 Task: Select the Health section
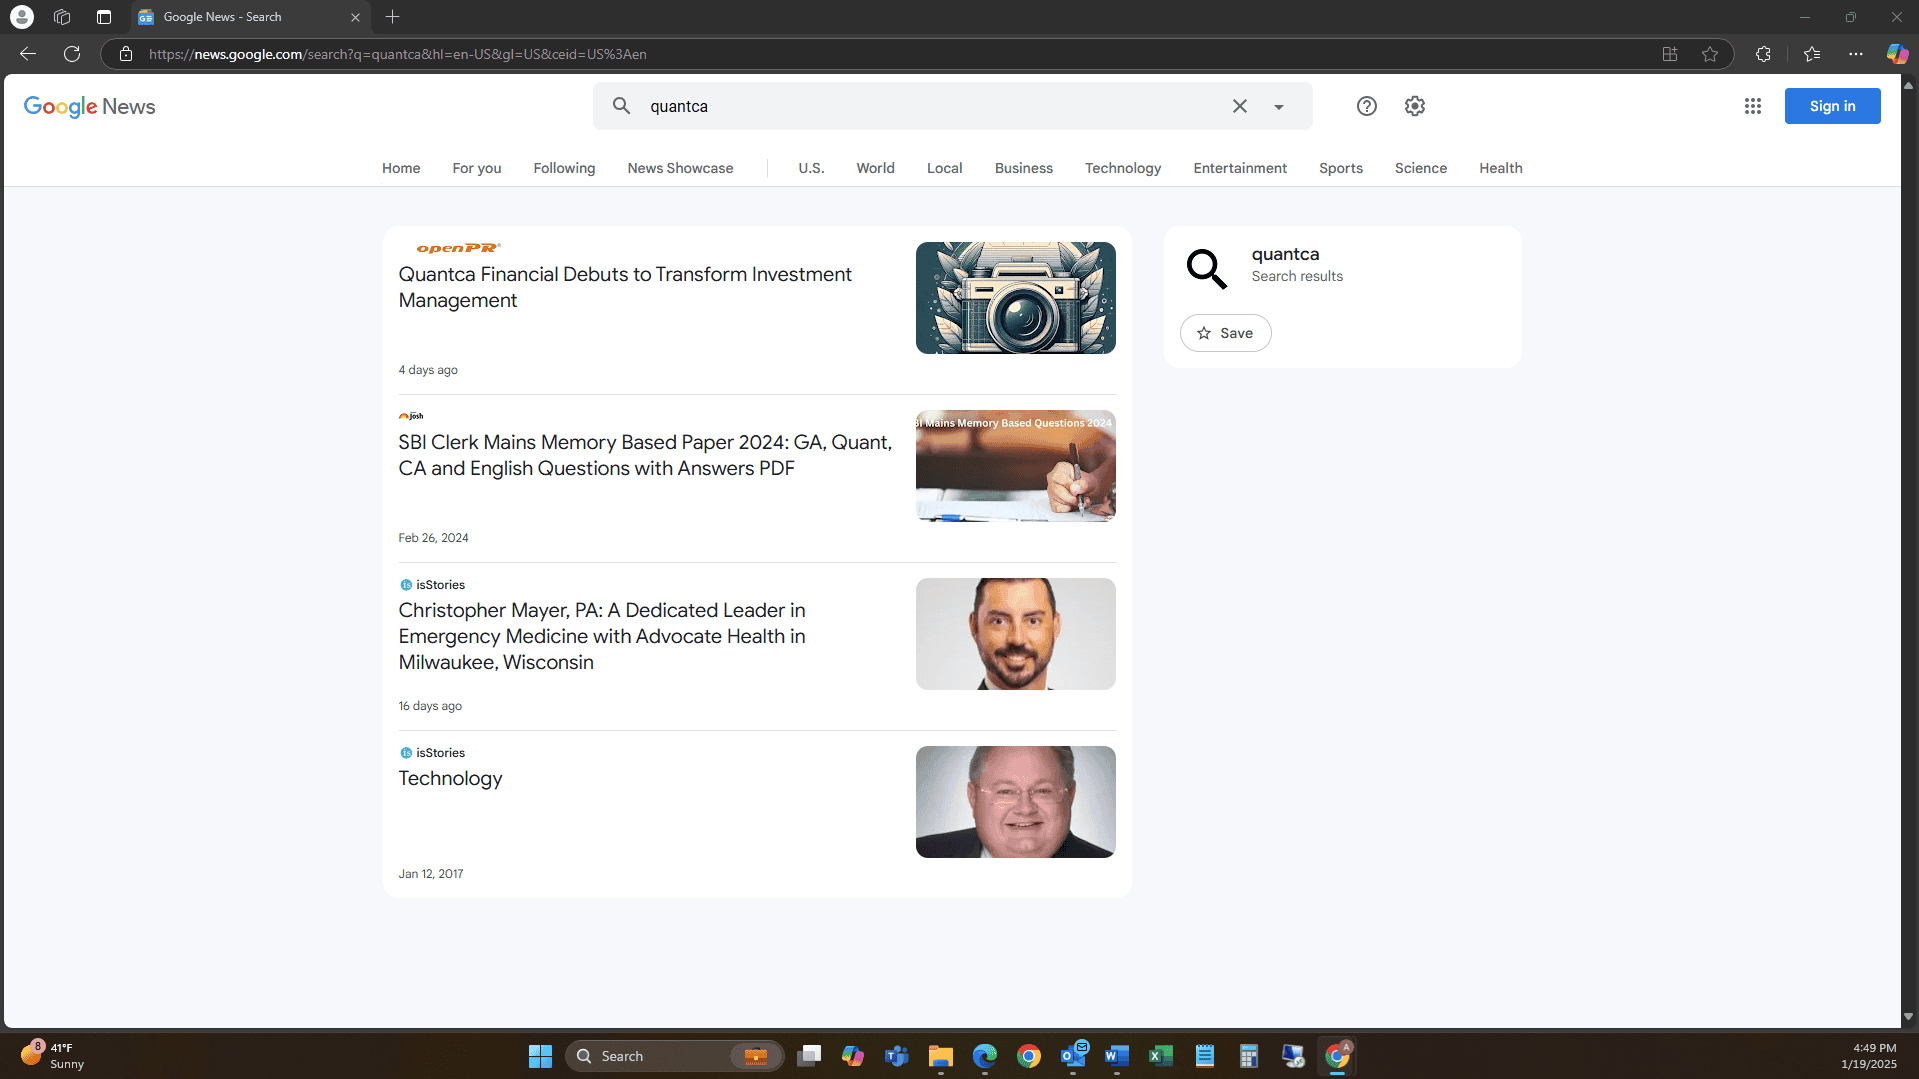(x=1500, y=168)
